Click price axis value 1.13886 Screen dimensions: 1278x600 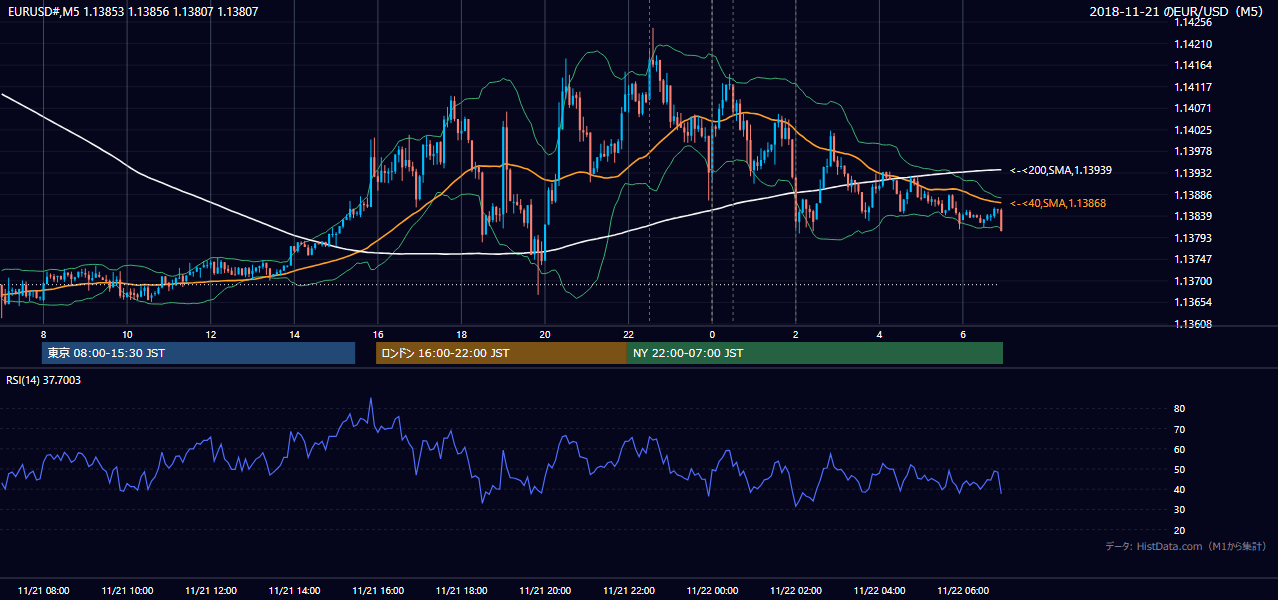click(x=1193, y=195)
